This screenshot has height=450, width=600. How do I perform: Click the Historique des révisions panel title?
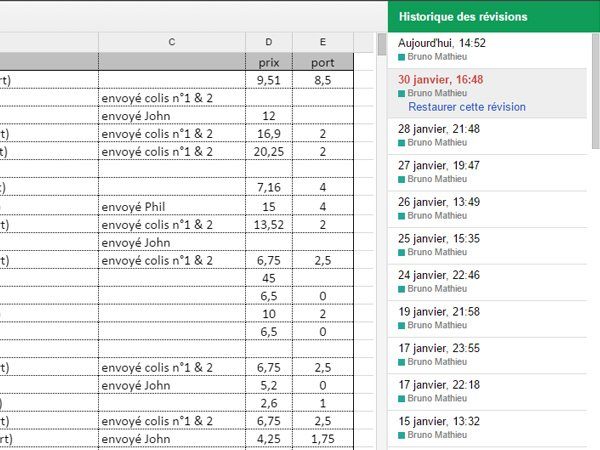point(463,16)
